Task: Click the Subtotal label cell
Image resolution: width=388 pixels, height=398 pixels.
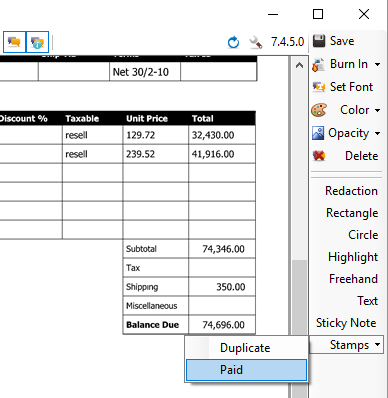Action: point(156,249)
